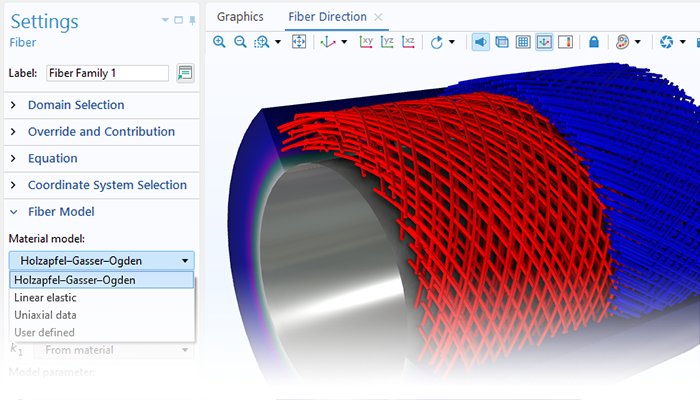Zoom extents to fit the model
This screenshot has width=700, height=400.
(299, 42)
